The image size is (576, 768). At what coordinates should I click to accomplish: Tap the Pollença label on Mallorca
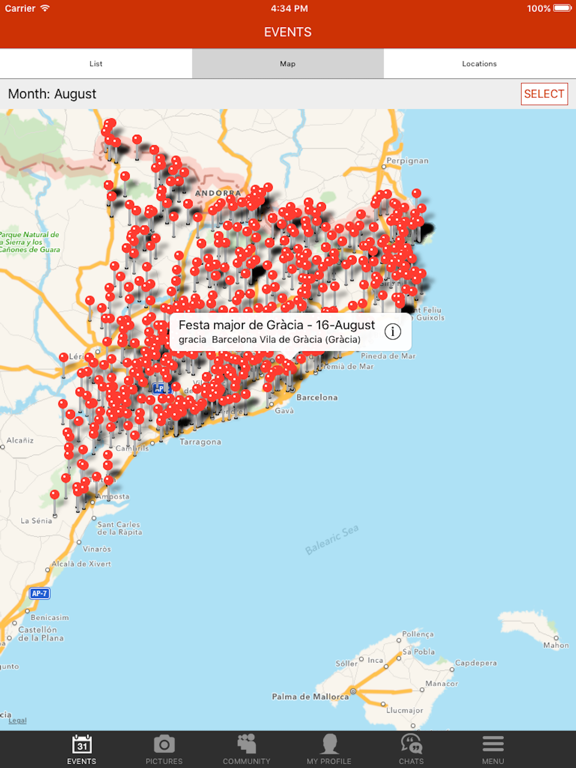coord(418,634)
